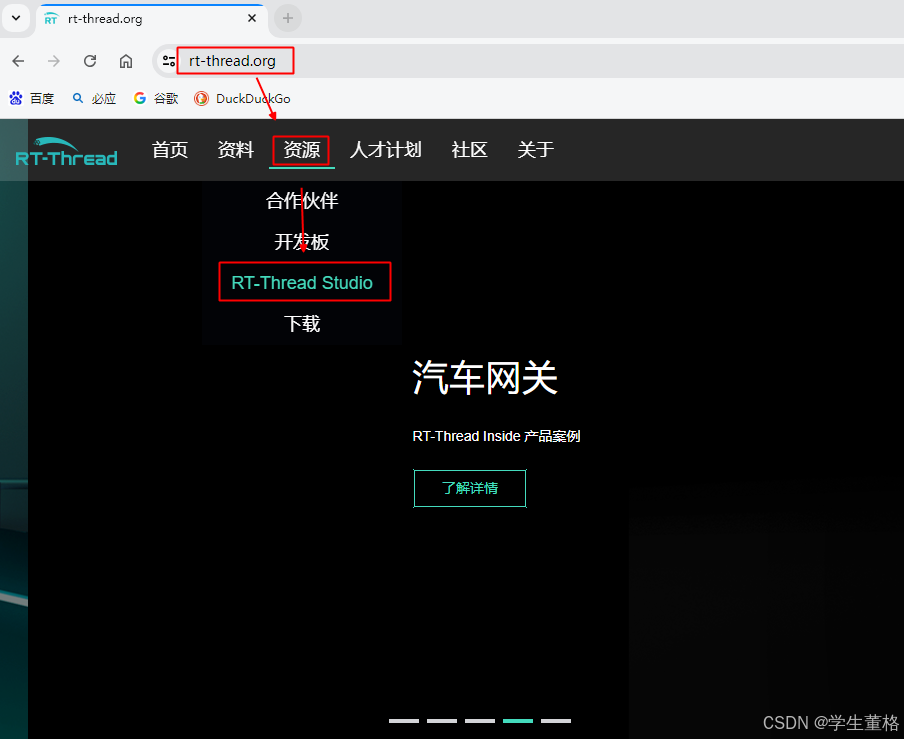Jump to the fifth carousel slide indicator
This screenshot has height=739, width=904.
556,721
